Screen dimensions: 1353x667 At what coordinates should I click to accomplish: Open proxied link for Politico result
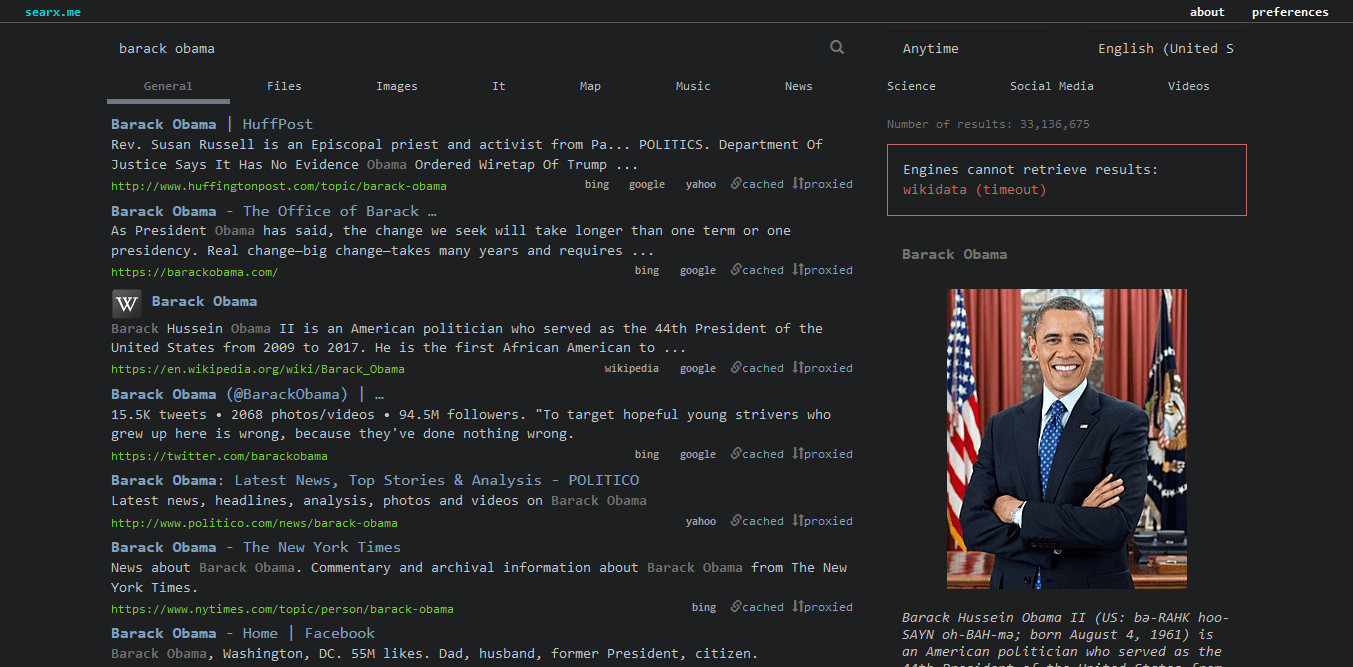click(x=822, y=521)
